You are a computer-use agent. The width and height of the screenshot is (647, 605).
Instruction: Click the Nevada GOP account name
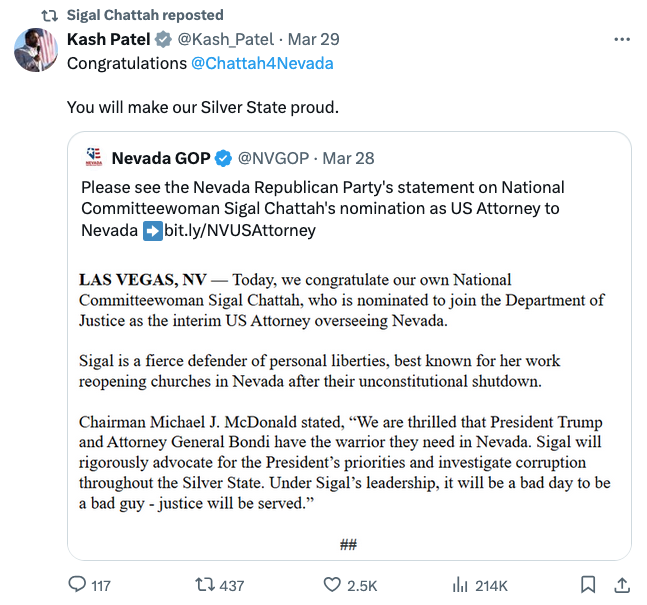click(161, 158)
